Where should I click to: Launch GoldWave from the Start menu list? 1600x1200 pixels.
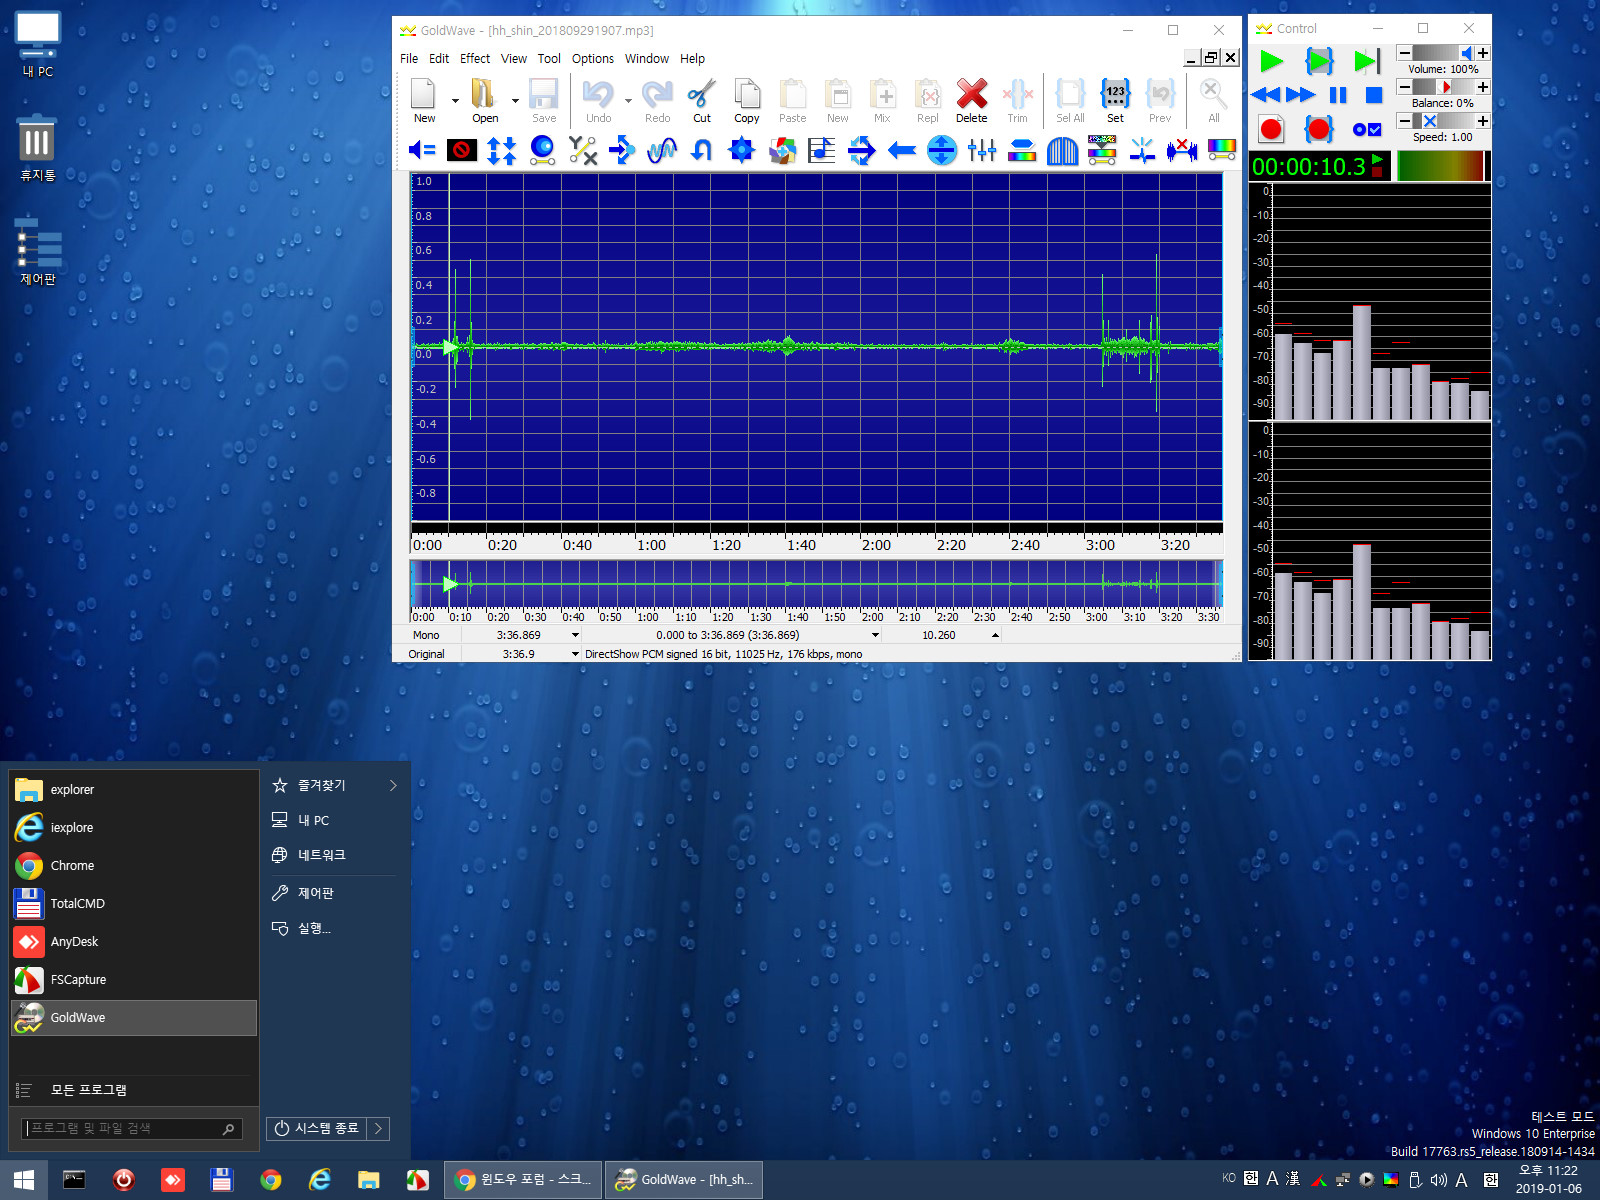pyautogui.click(x=134, y=1017)
